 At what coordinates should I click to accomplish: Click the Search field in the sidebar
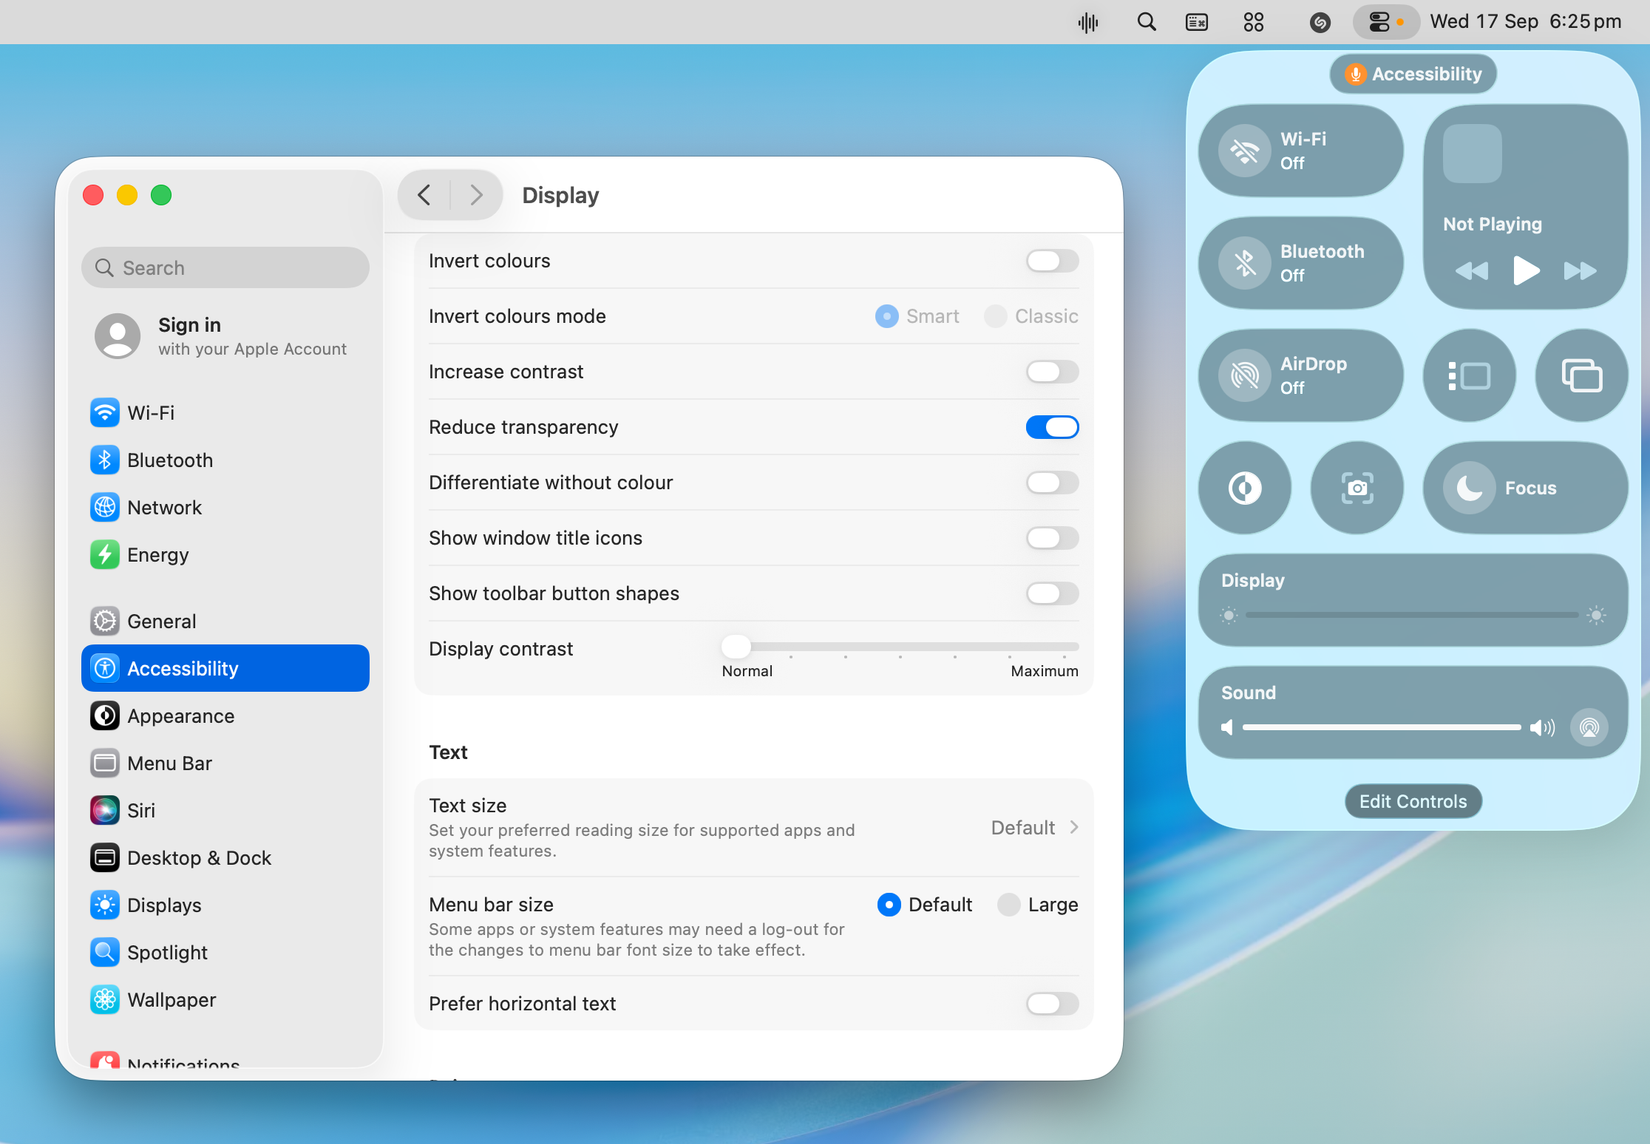pos(225,267)
